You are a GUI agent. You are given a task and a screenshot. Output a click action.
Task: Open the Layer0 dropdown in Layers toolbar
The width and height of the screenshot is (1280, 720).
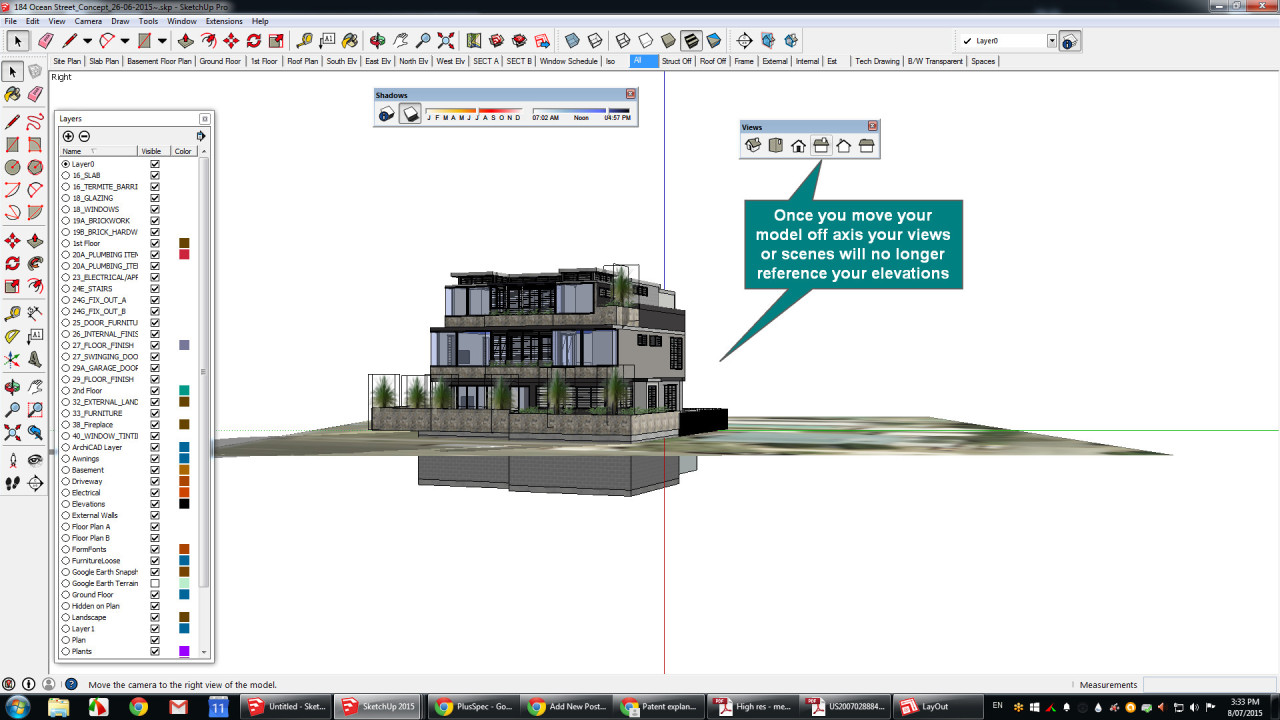click(x=1052, y=41)
